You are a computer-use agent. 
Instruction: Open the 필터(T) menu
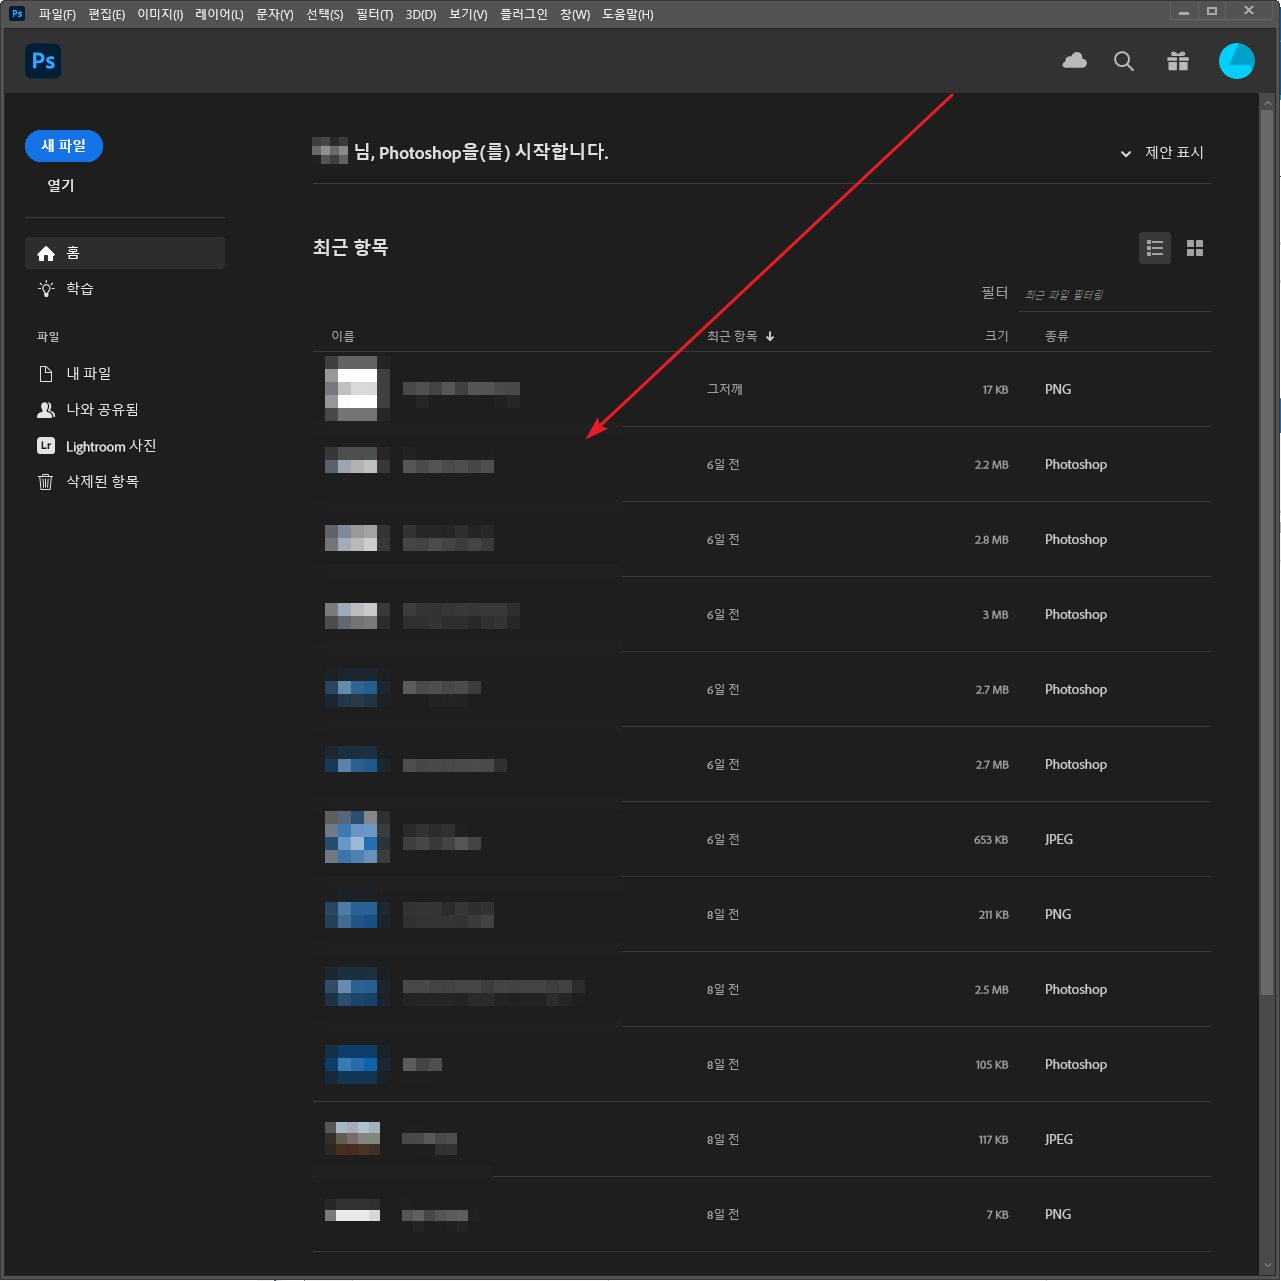tap(375, 14)
